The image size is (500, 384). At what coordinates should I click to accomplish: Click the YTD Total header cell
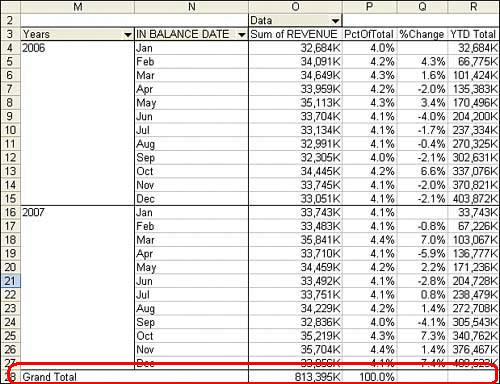[x=473, y=34]
